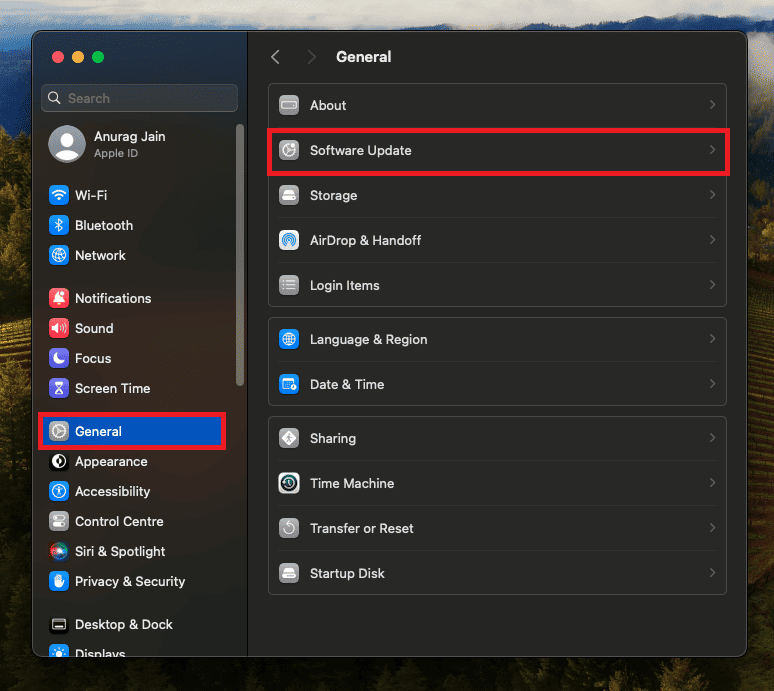Click the Desktop & Dock icon
The image size is (774, 691).
59,624
